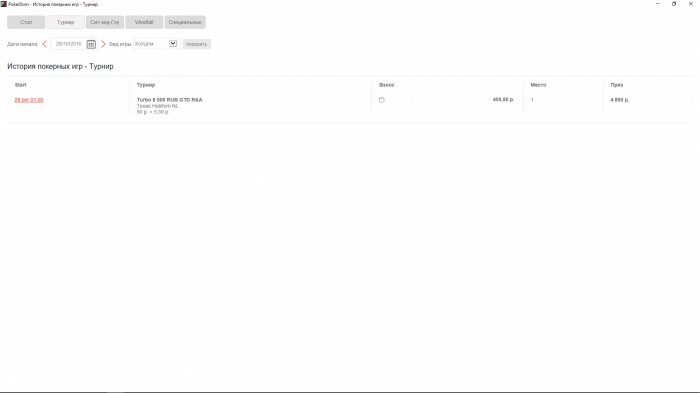Screen dimensions: 700x393
Task: Select the Turbo 8 000 RUB GTD R&A row
Action: 350,105
